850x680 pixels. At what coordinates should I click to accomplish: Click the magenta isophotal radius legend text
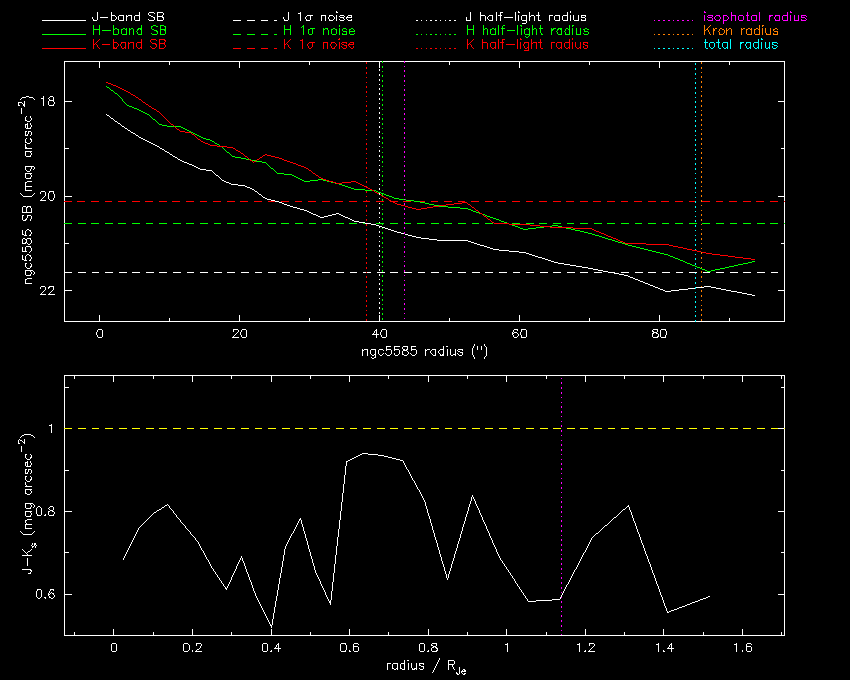click(755, 18)
